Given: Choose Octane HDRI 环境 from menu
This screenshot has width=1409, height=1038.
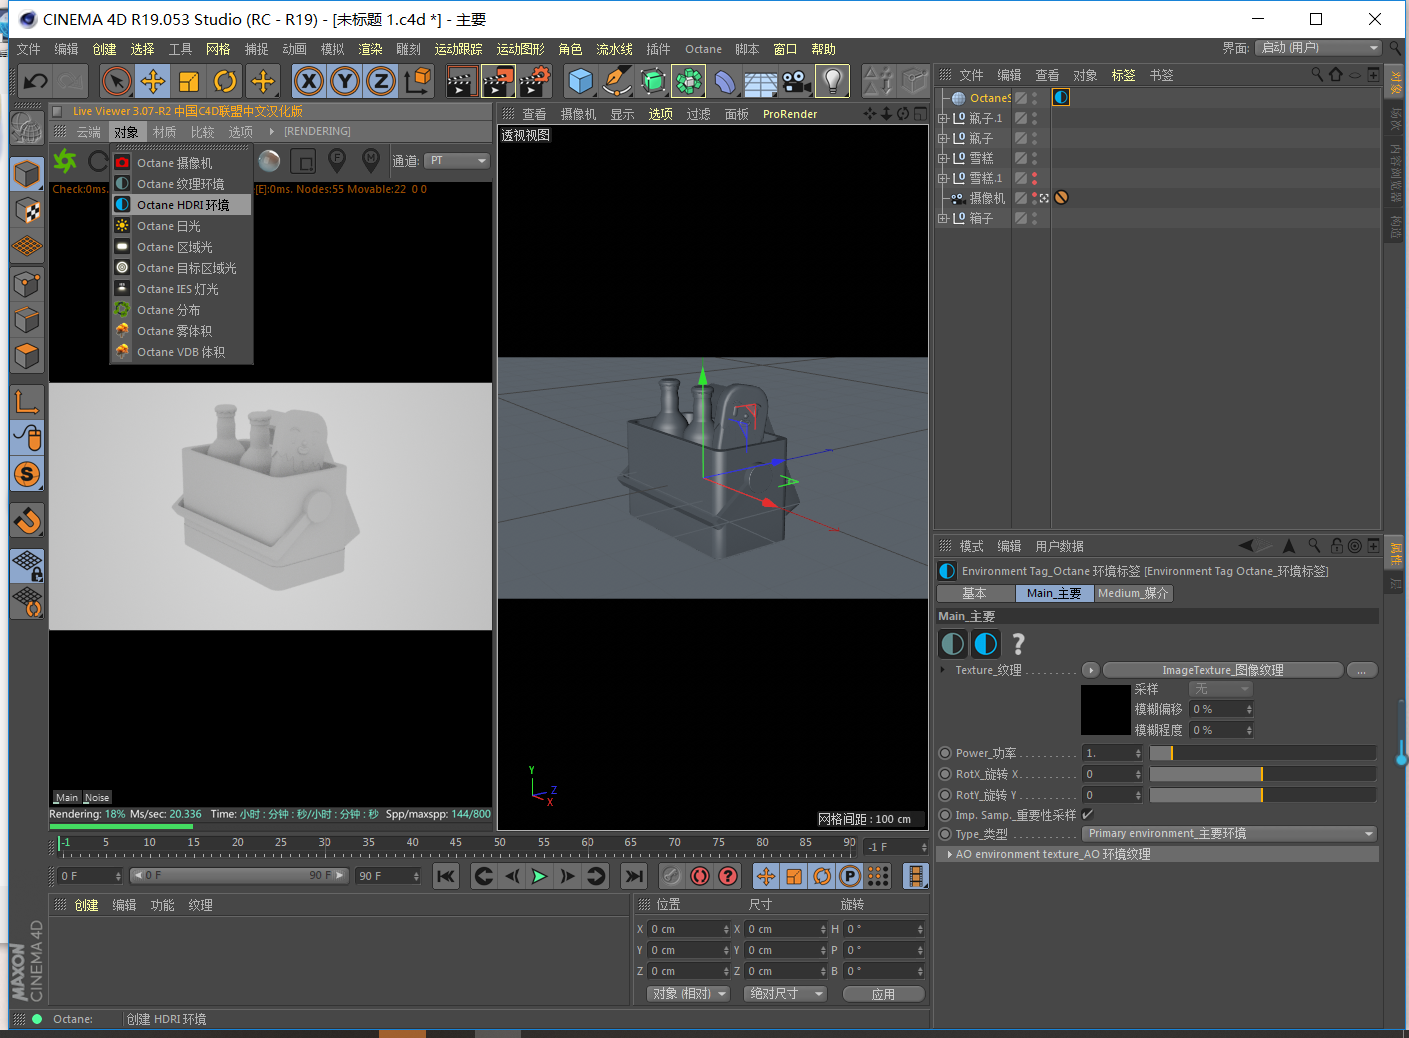Looking at the screenshot, I should pos(182,205).
